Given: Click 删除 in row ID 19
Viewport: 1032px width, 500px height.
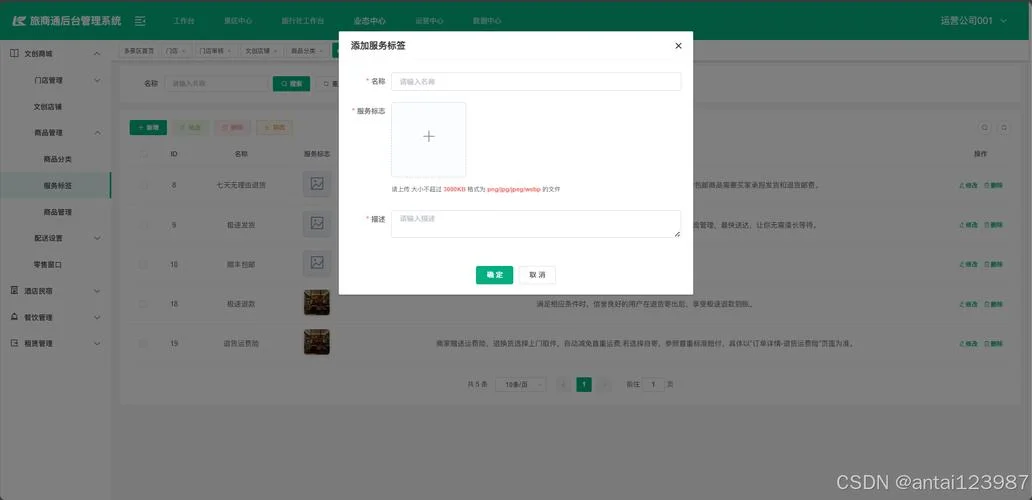Looking at the screenshot, I should [x=994, y=343].
